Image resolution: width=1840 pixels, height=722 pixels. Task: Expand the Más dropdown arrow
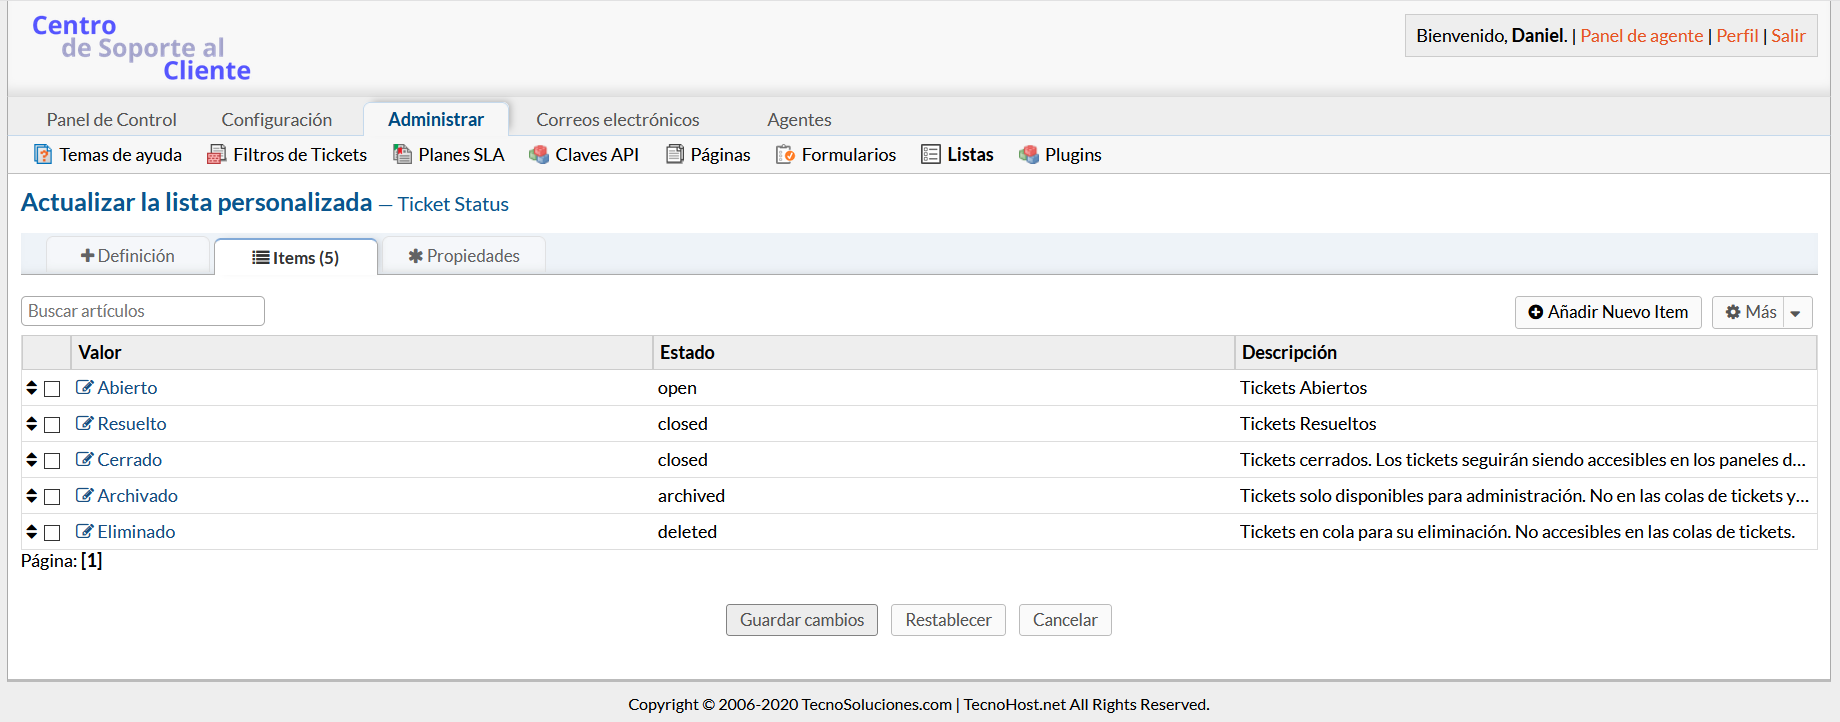[1796, 313]
